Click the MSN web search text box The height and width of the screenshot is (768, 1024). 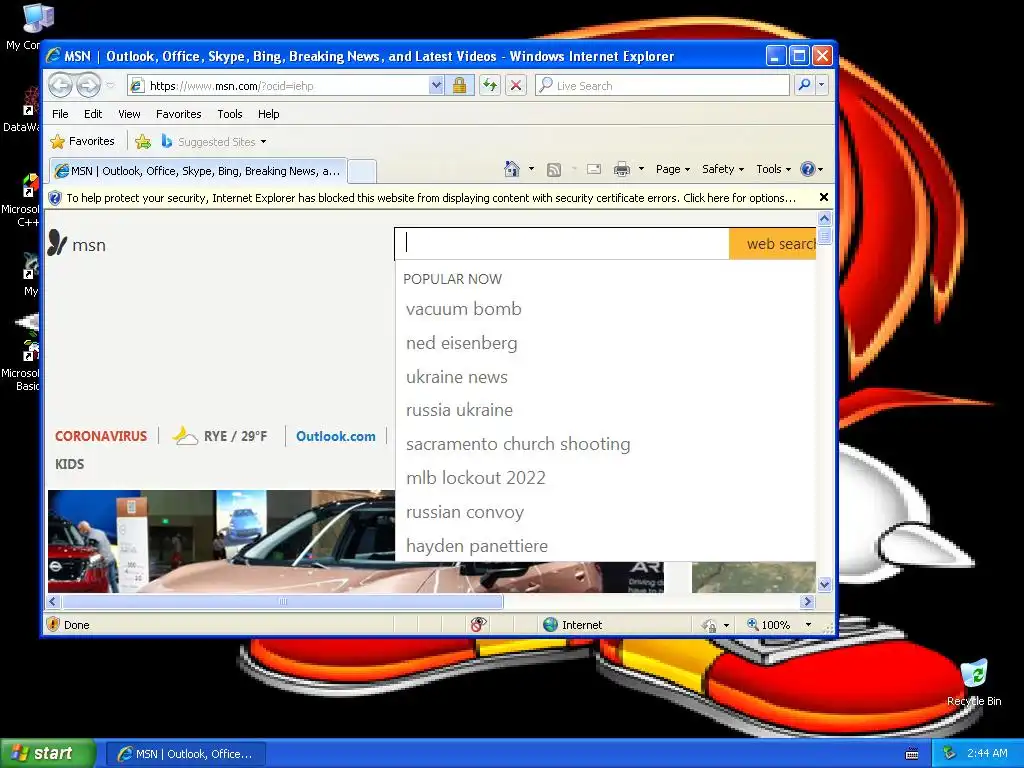pyautogui.click(x=562, y=243)
